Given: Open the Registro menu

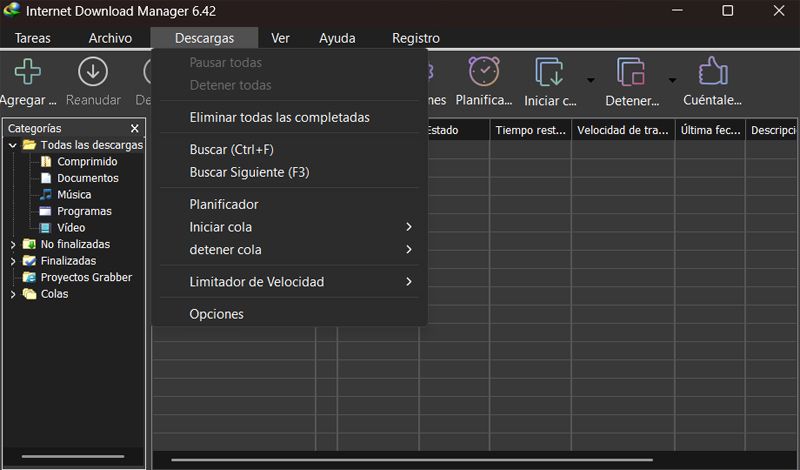Looking at the screenshot, I should (x=416, y=38).
